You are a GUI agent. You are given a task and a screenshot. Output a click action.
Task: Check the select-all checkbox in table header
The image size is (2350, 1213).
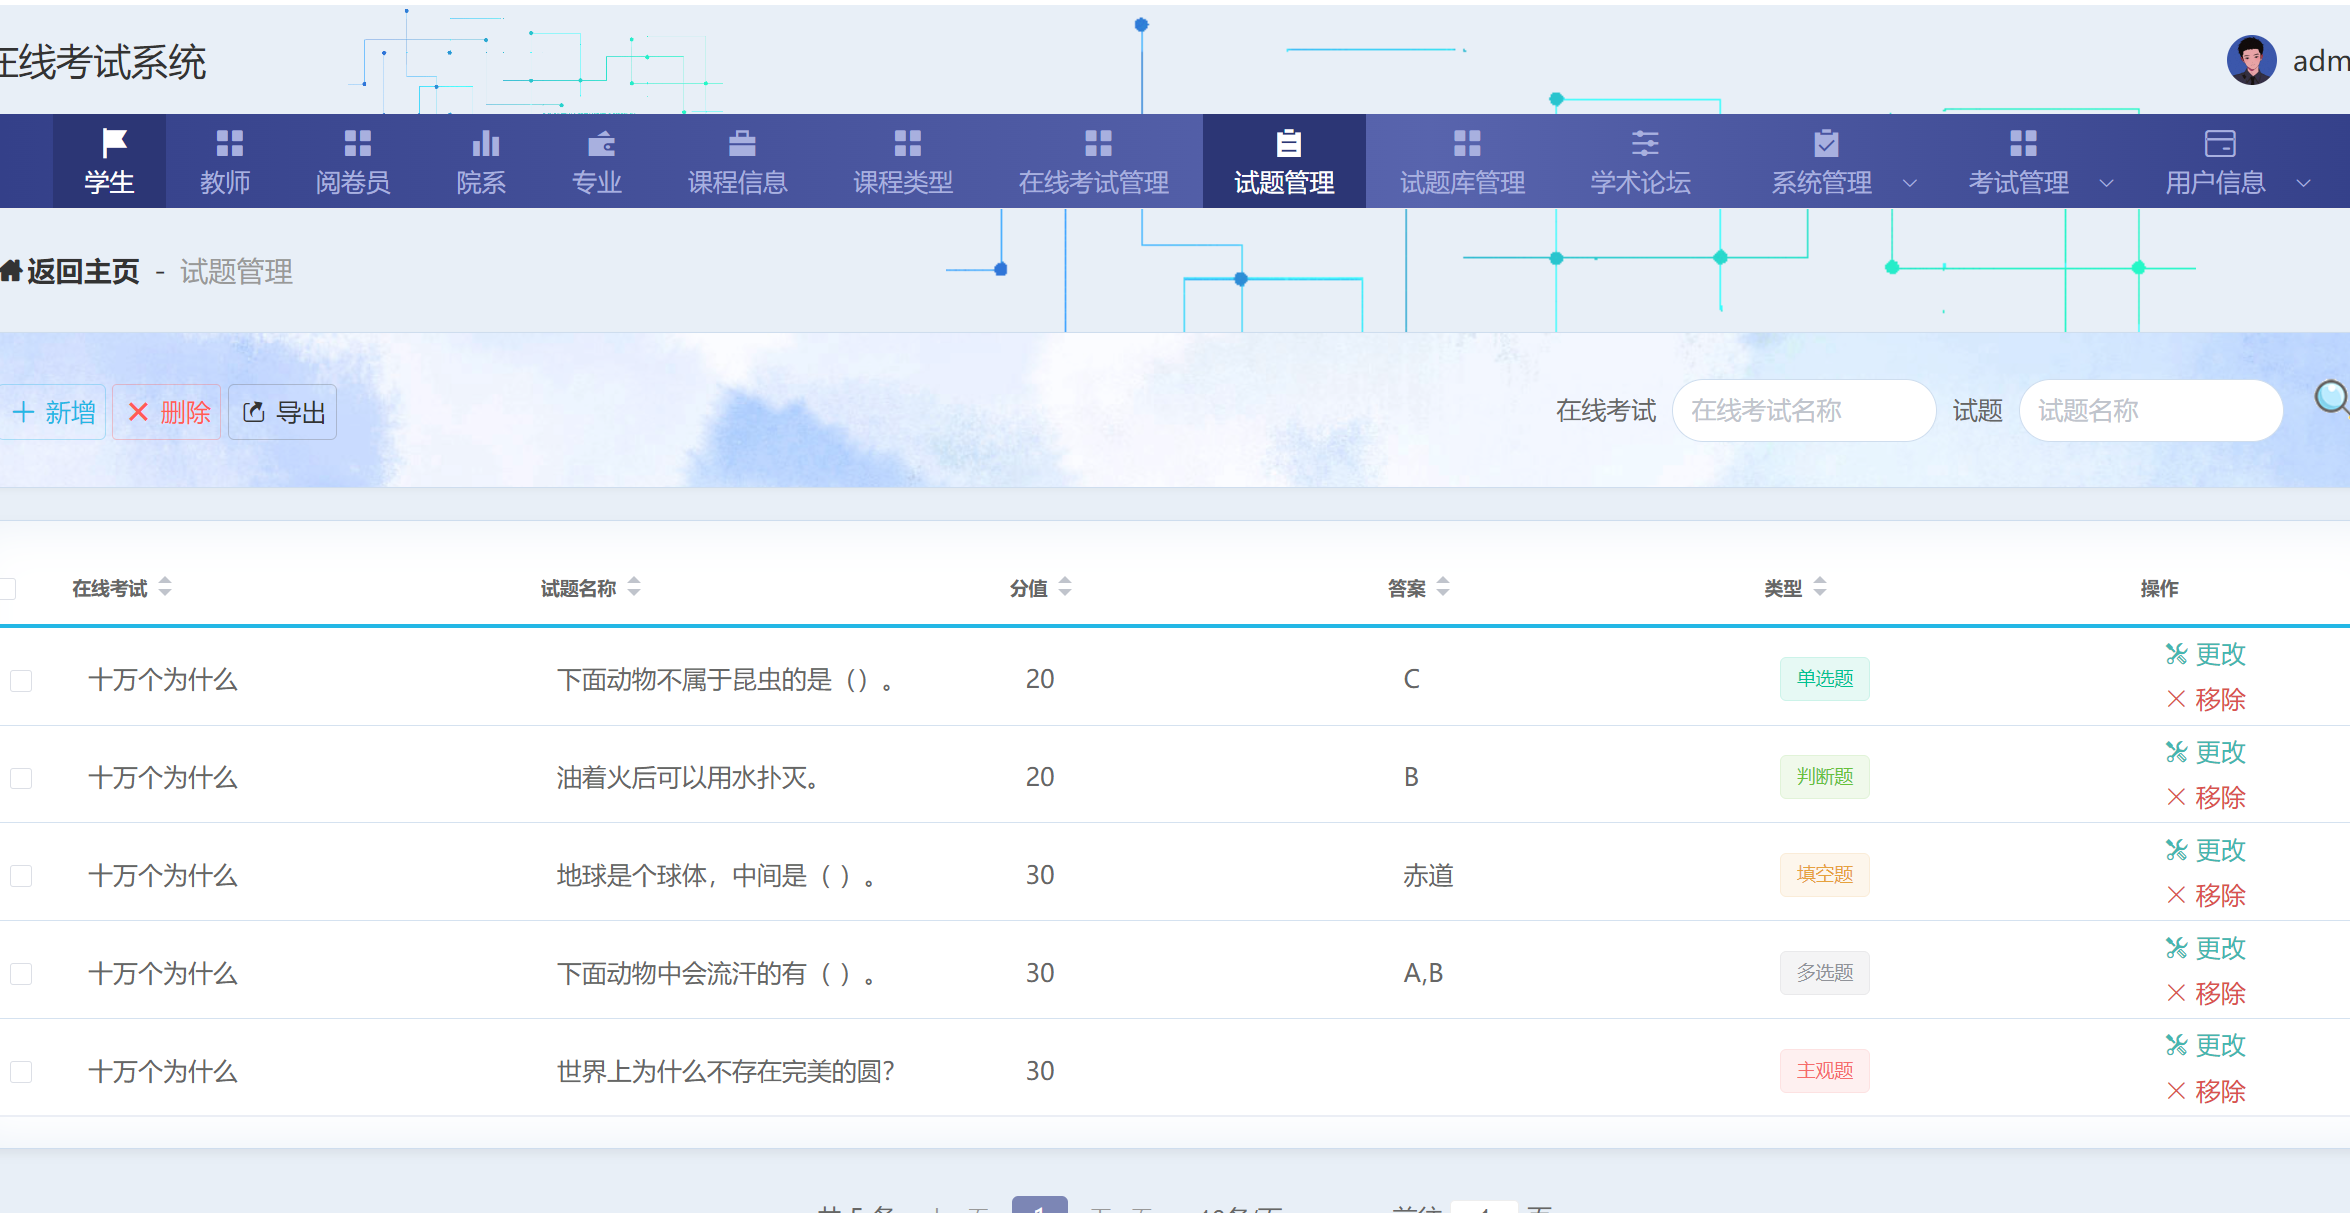(x=8, y=588)
